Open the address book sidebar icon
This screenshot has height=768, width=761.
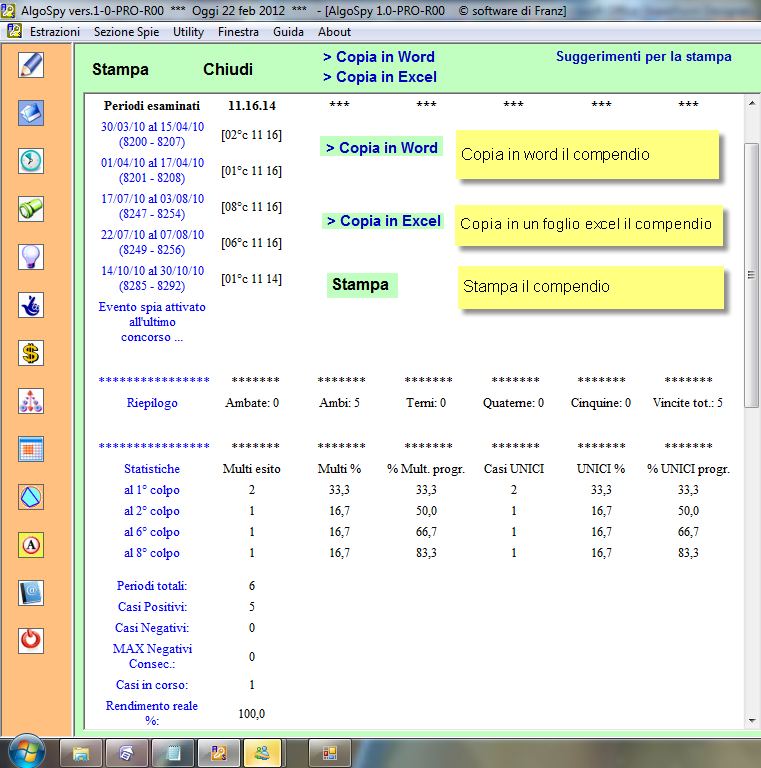pos(31,593)
